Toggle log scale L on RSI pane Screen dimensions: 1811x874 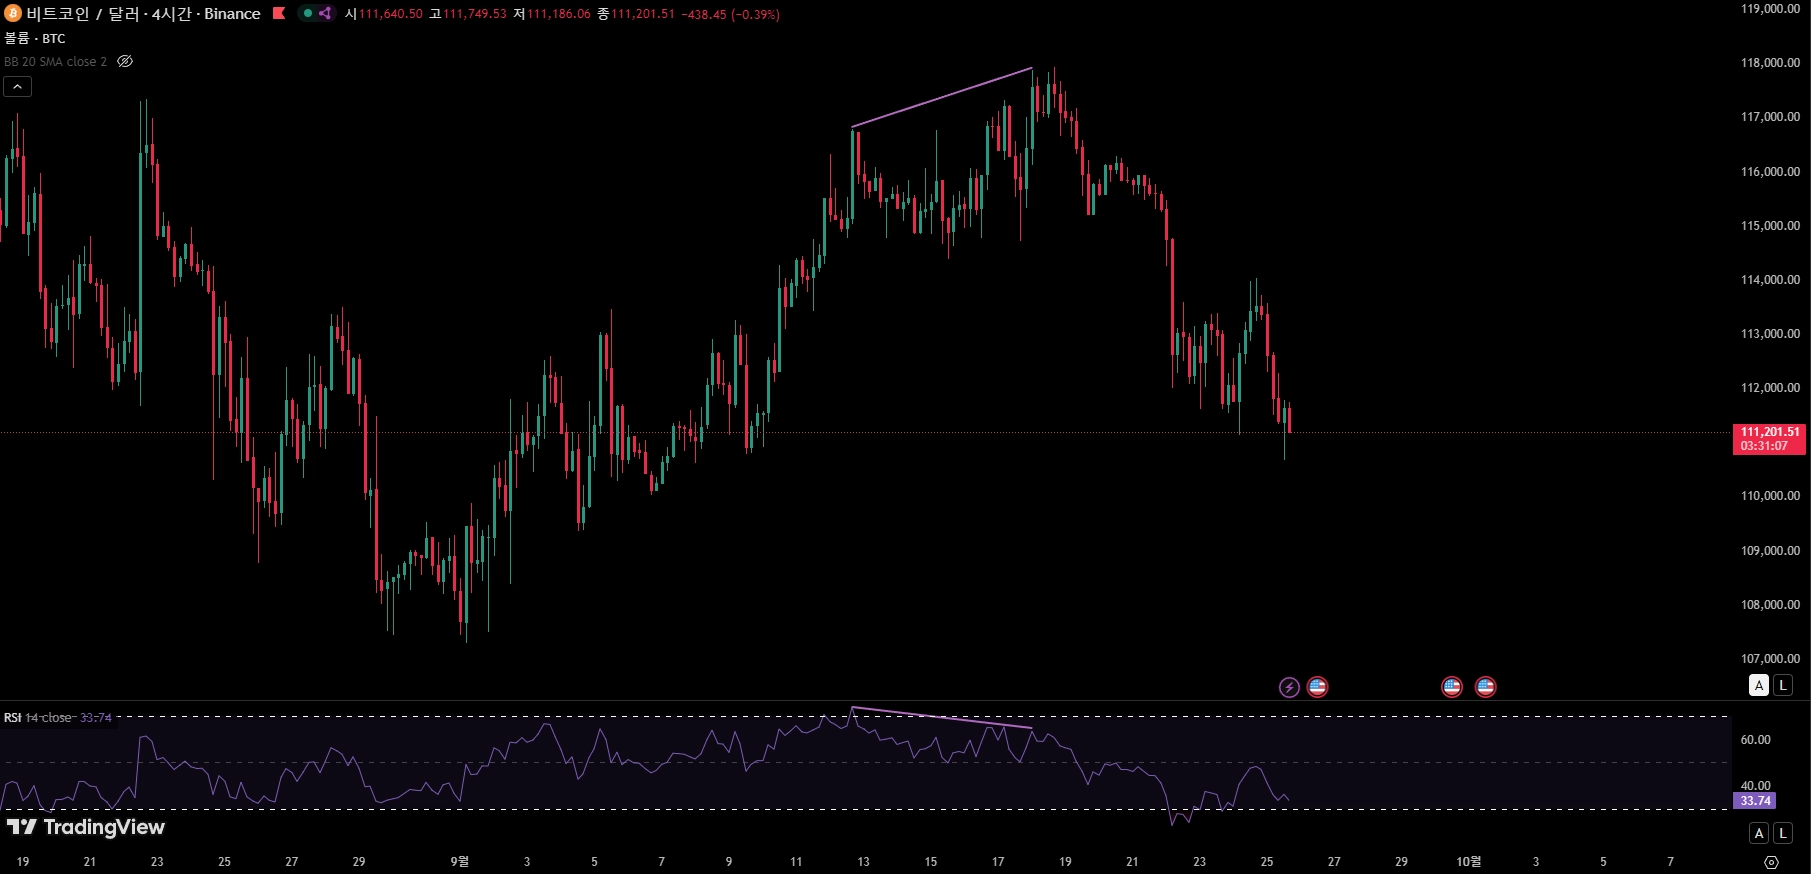[1782, 833]
